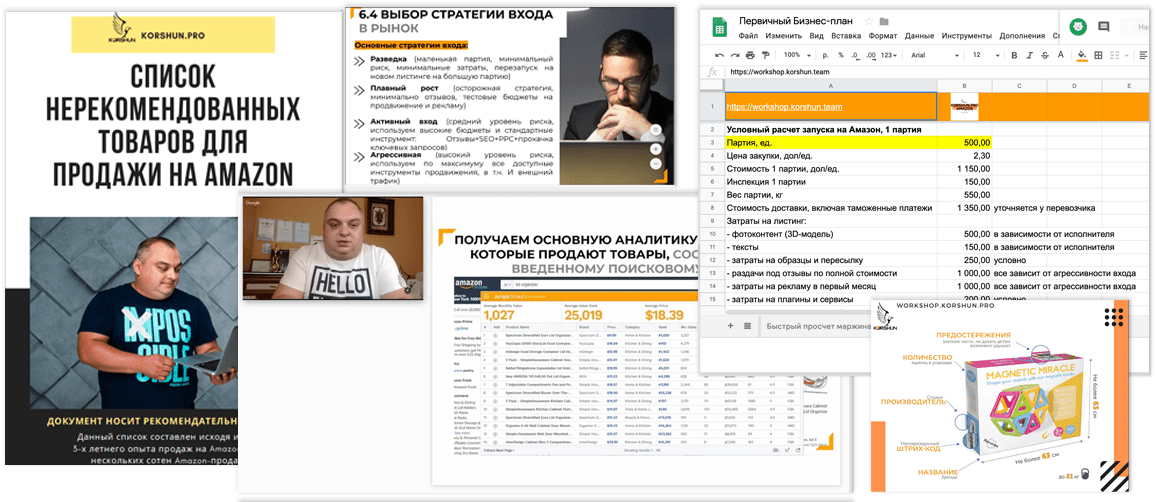Open the Инструменты menu
1156x502 pixels.
(x=967, y=35)
